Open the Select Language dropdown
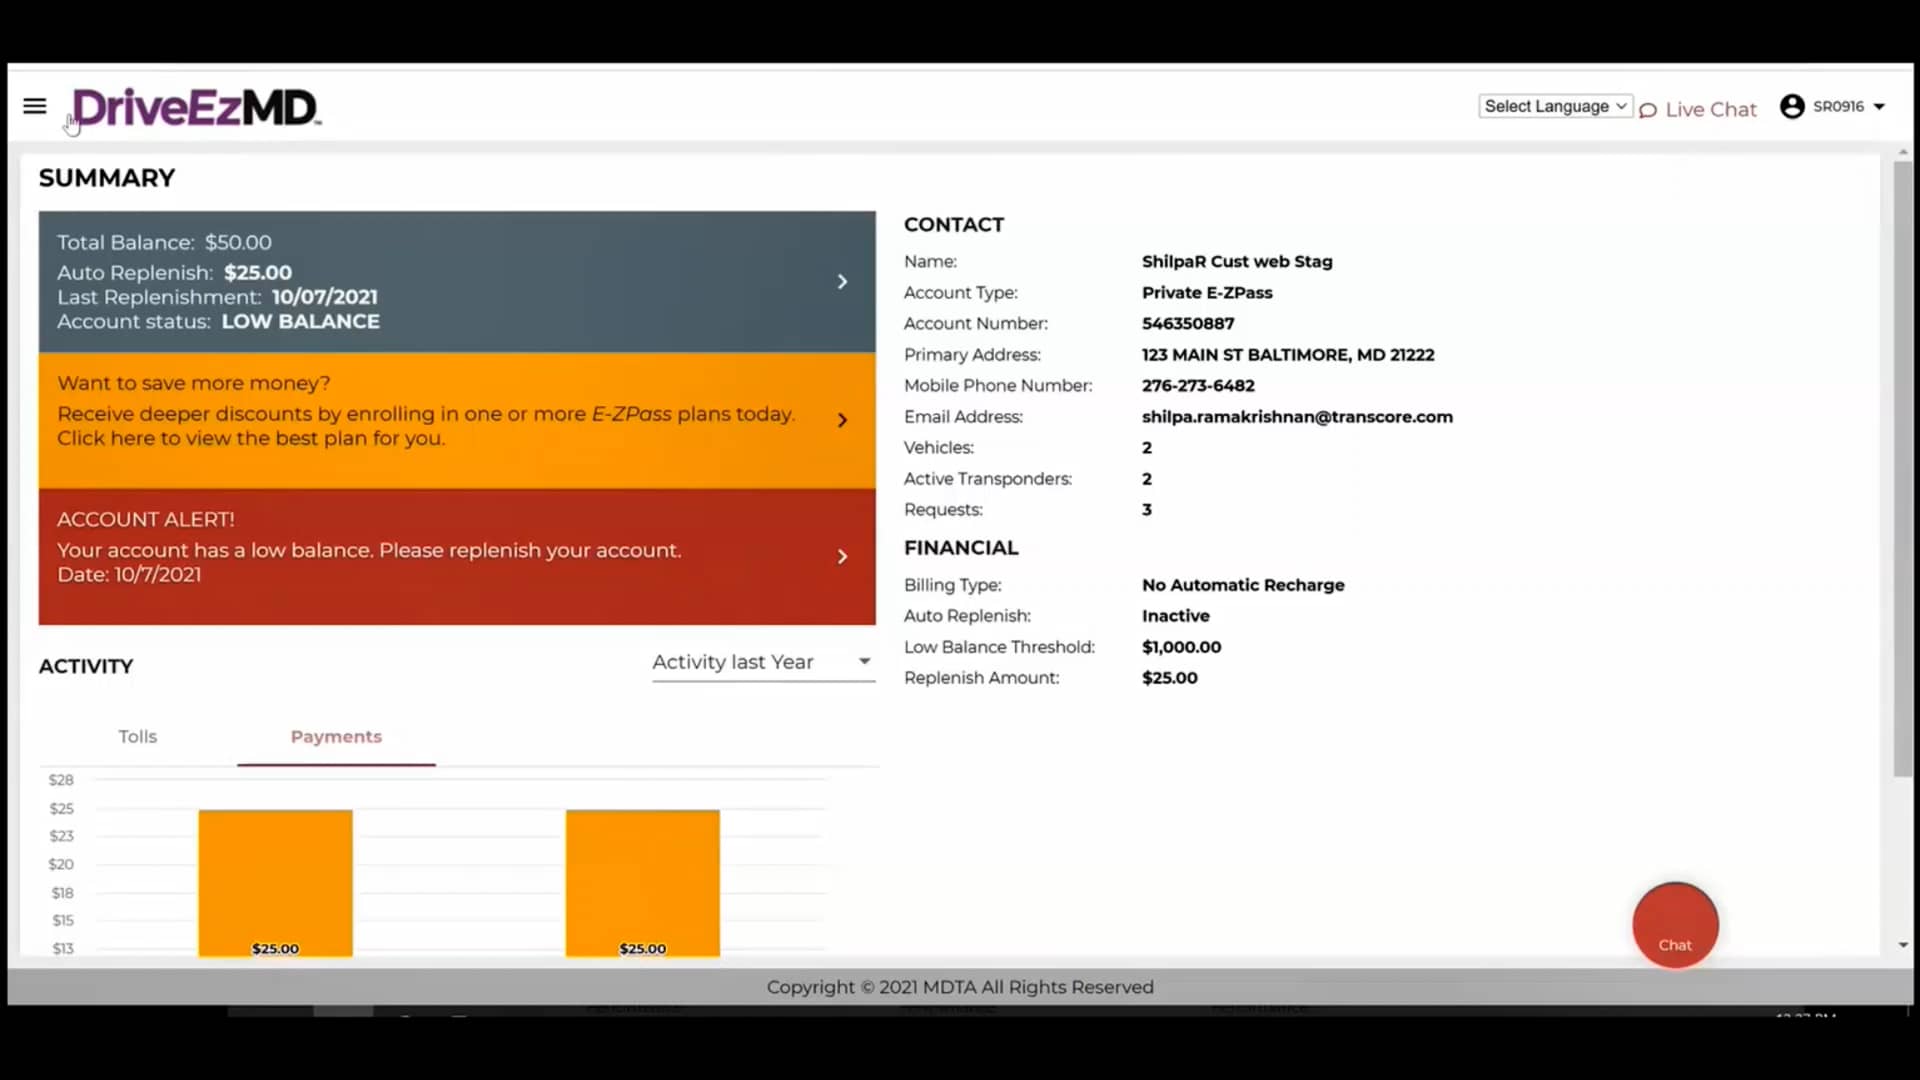1920x1080 pixels. (1555, 106)
